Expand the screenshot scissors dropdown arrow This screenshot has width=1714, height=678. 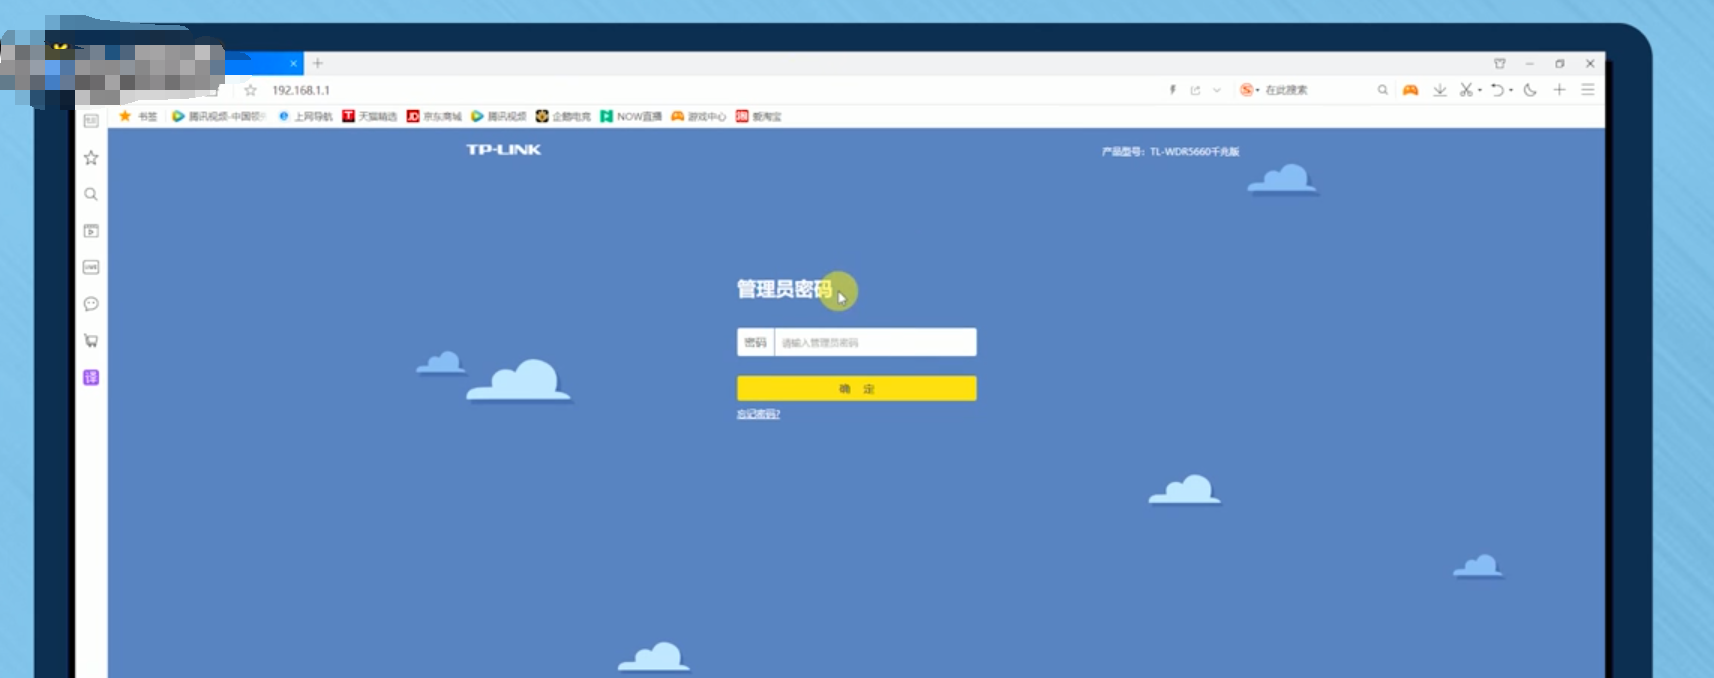(1480, 90)
